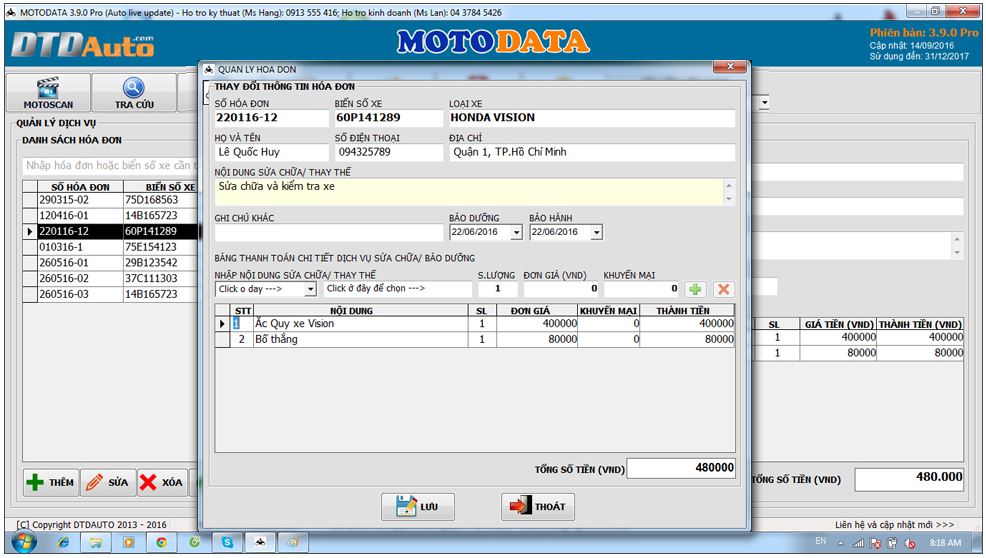This screenshot has height=558, width=986.
Task: Click muted volume tray icon
Action: click(909, 543)
